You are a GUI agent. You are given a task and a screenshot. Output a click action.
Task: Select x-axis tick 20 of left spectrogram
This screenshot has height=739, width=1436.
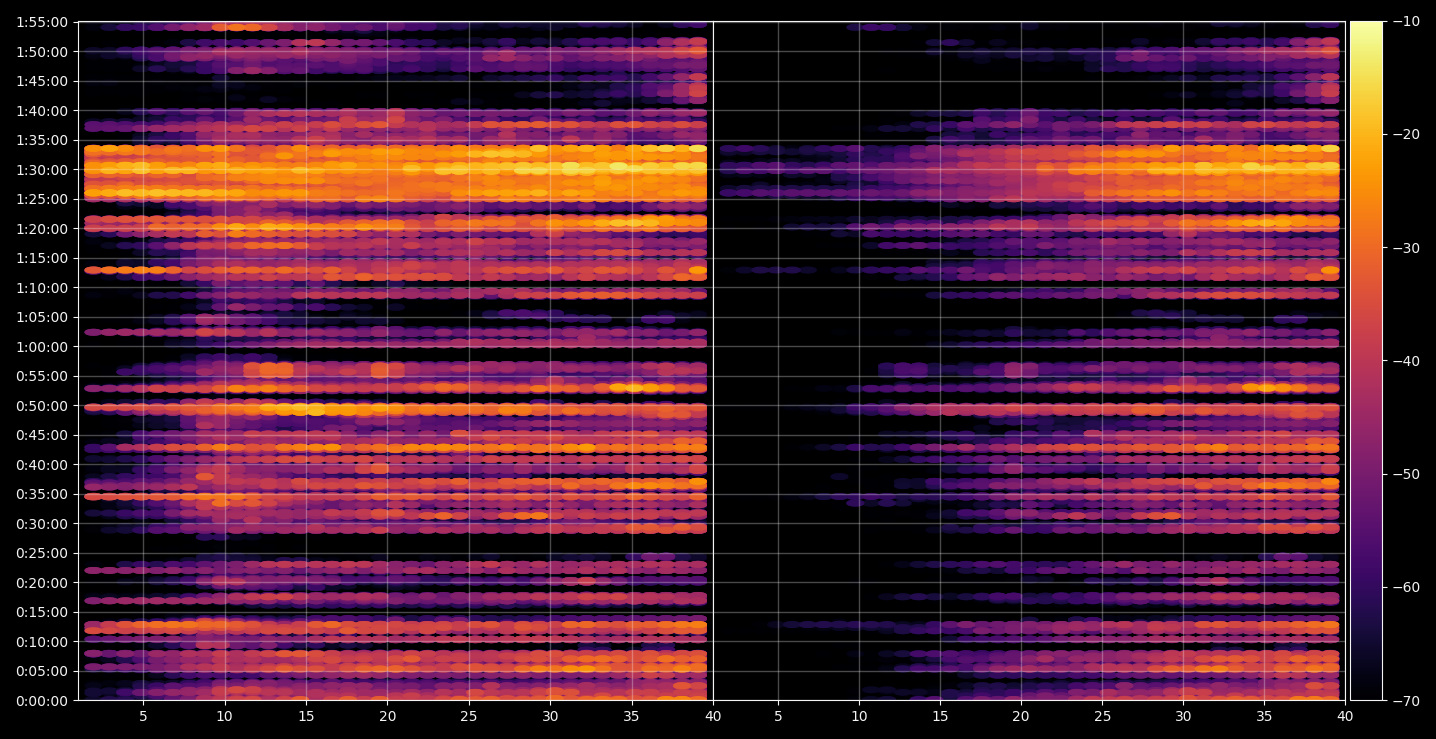[x=387, y=717]
